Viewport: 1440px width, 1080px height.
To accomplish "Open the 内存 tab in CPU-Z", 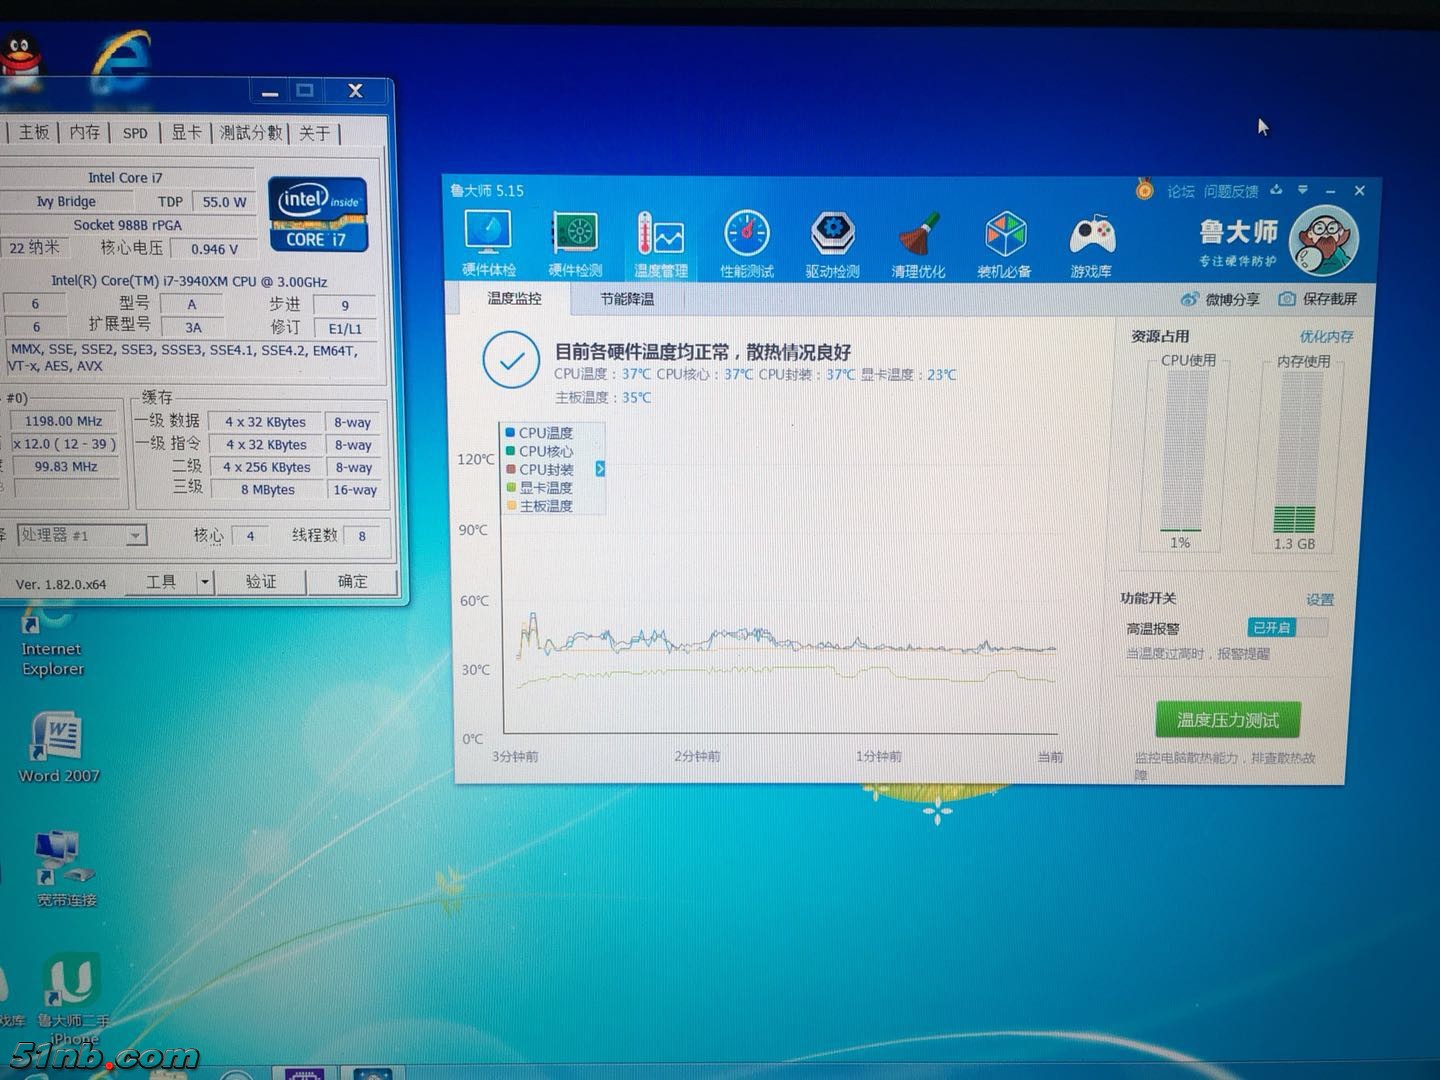I will pos(84,132).
